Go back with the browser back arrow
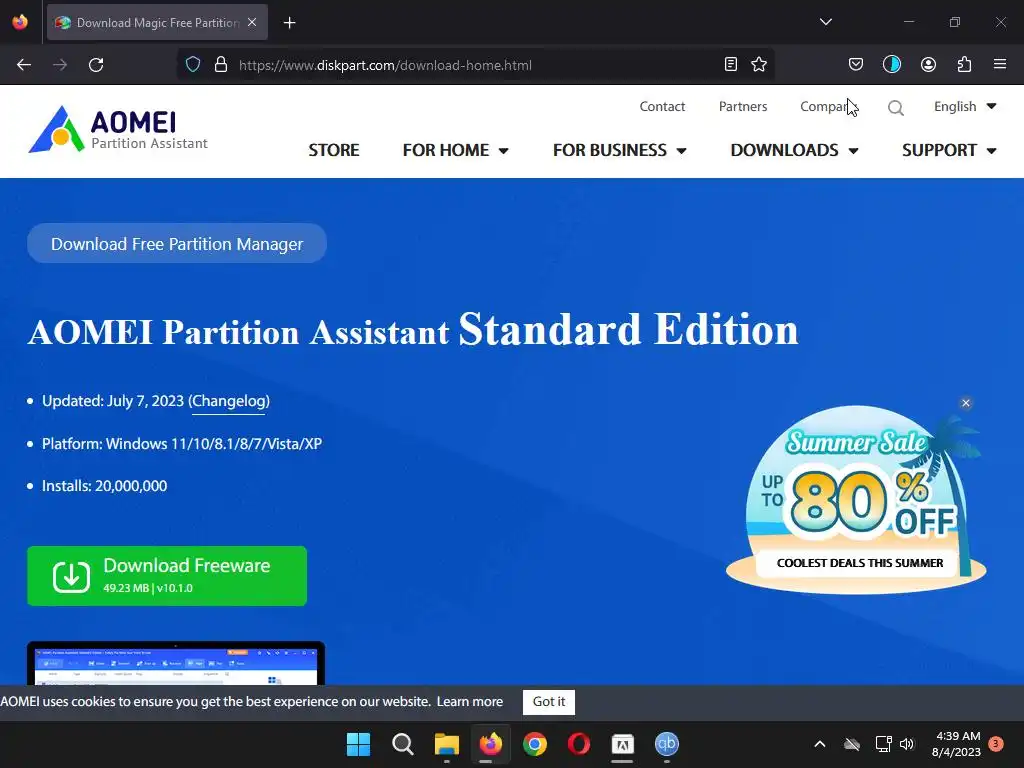The image size is (1024, 768). [24, 65]
